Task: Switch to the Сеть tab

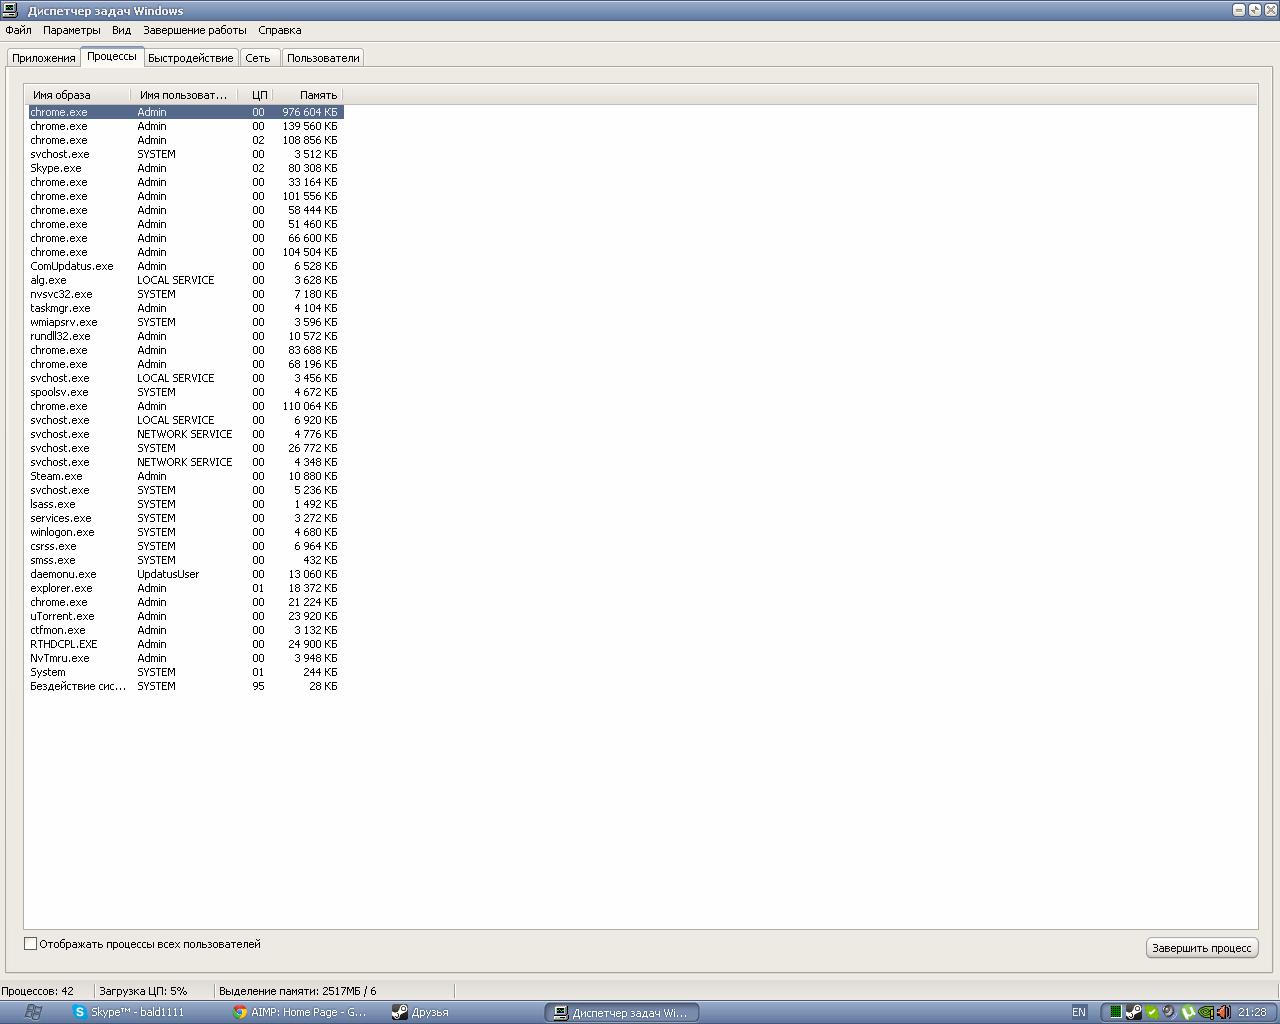Action: (258, 58)
